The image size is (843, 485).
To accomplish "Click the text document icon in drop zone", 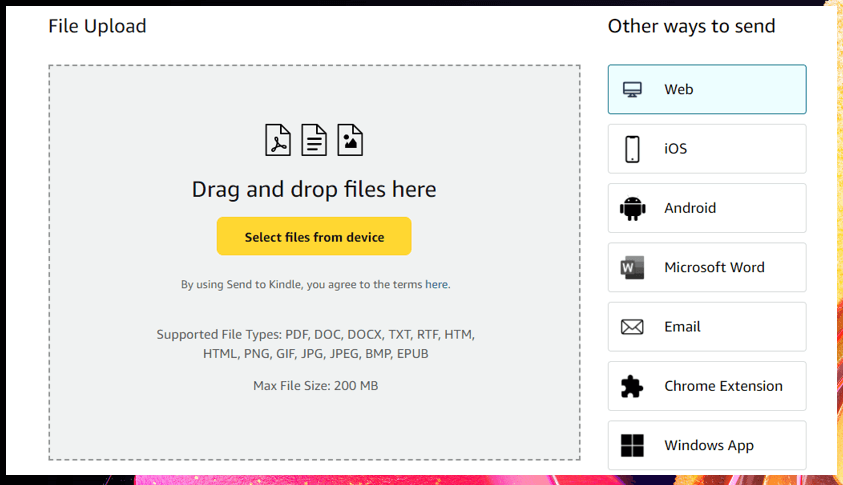I will click(x=314, y=140).
